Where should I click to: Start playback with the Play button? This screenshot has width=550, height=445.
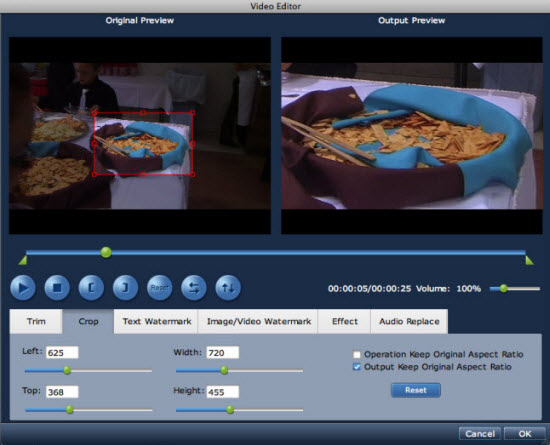pos(23,288)
